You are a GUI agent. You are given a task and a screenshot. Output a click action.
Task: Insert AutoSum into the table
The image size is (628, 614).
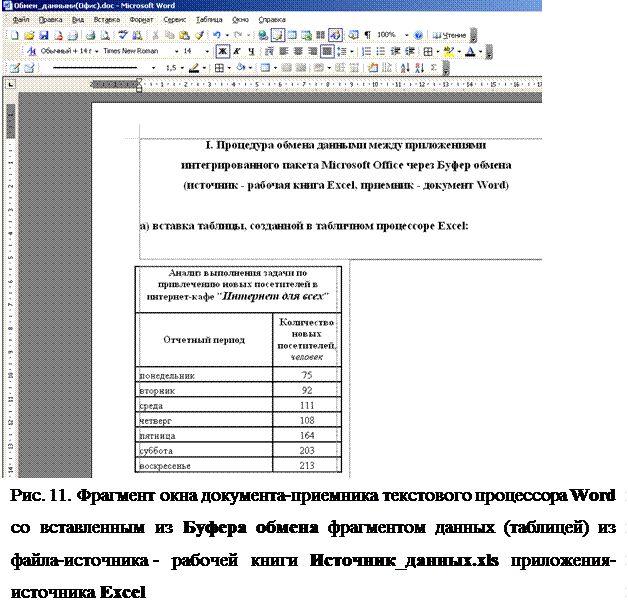433,67
